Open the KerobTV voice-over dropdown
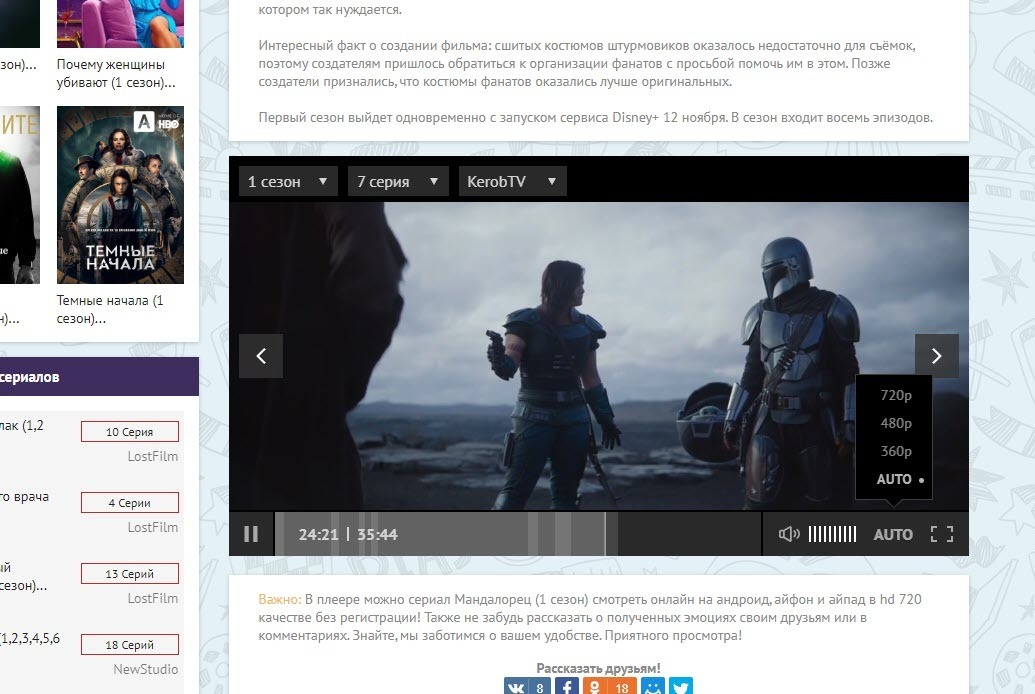 (512, 181)
